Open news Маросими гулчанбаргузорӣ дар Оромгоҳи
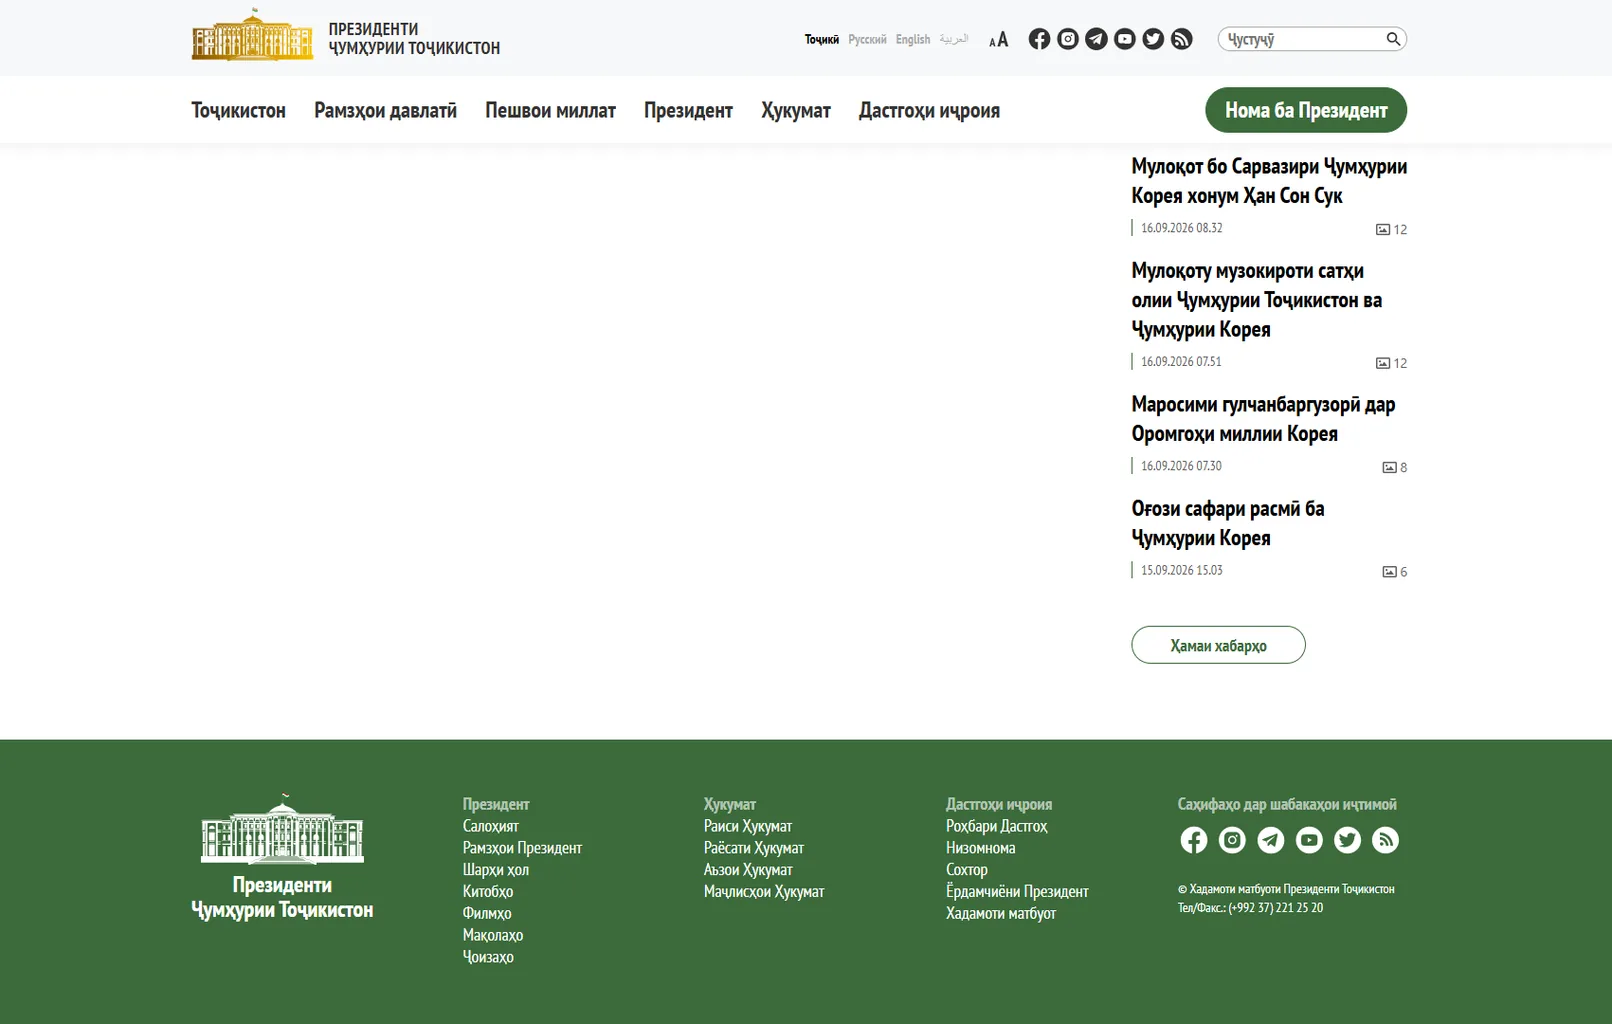The width and height of the screenshot is (1612, 1024). [1263, 419]
